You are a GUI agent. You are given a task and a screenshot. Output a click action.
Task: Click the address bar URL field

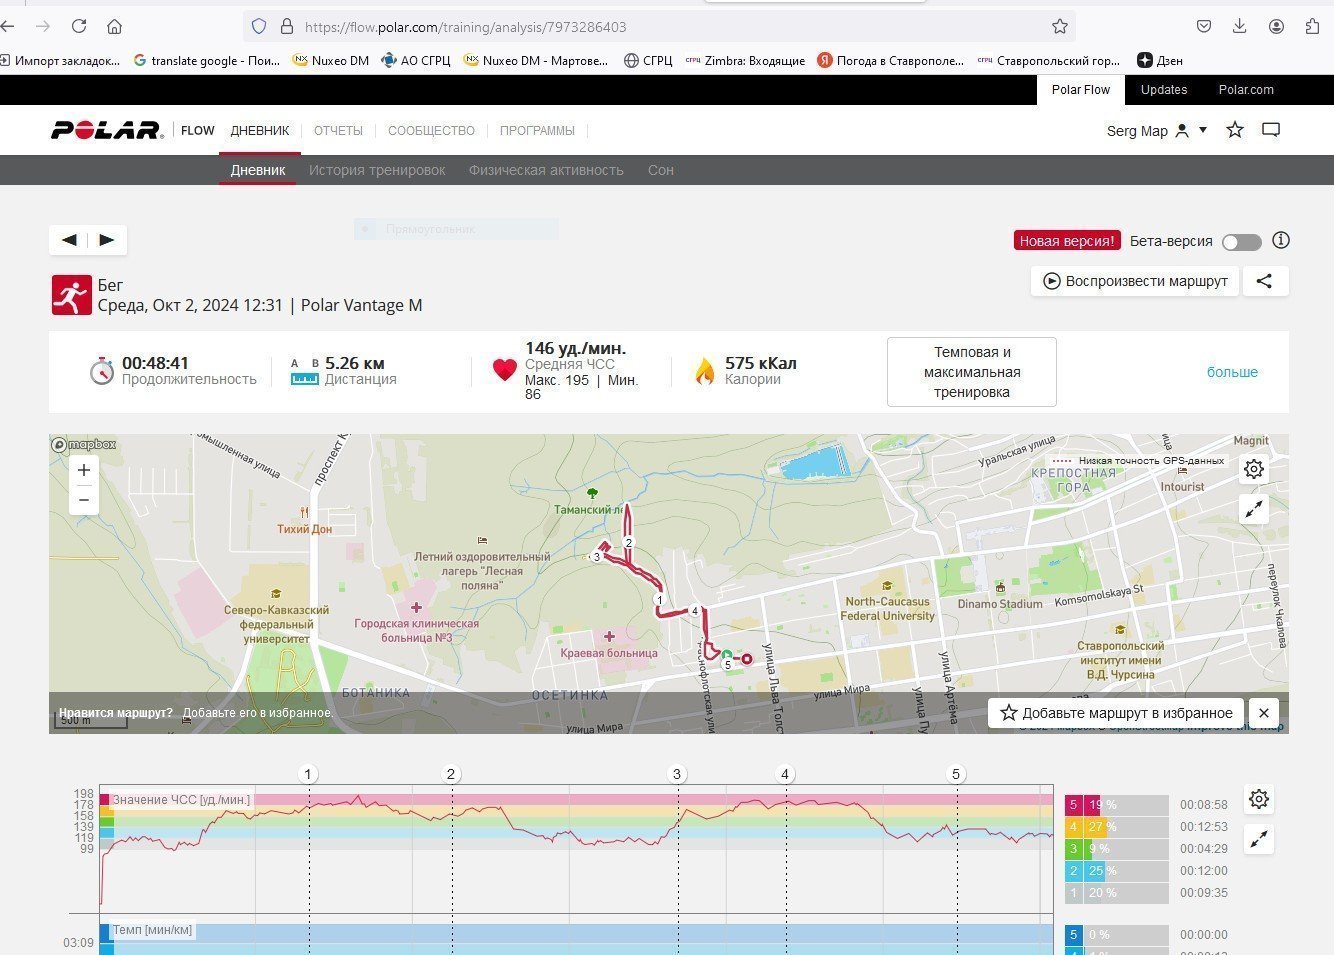[660, 27]
